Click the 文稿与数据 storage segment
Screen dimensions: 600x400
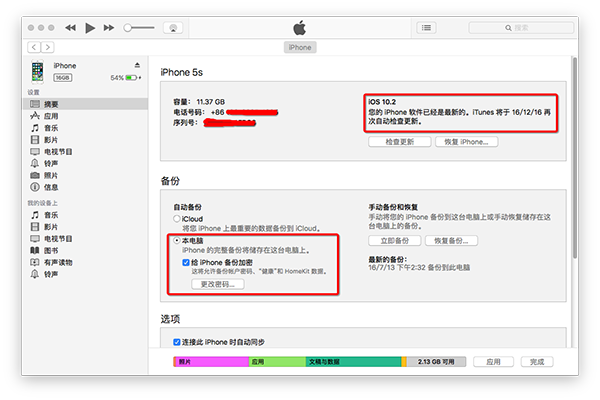coord(354,362)
